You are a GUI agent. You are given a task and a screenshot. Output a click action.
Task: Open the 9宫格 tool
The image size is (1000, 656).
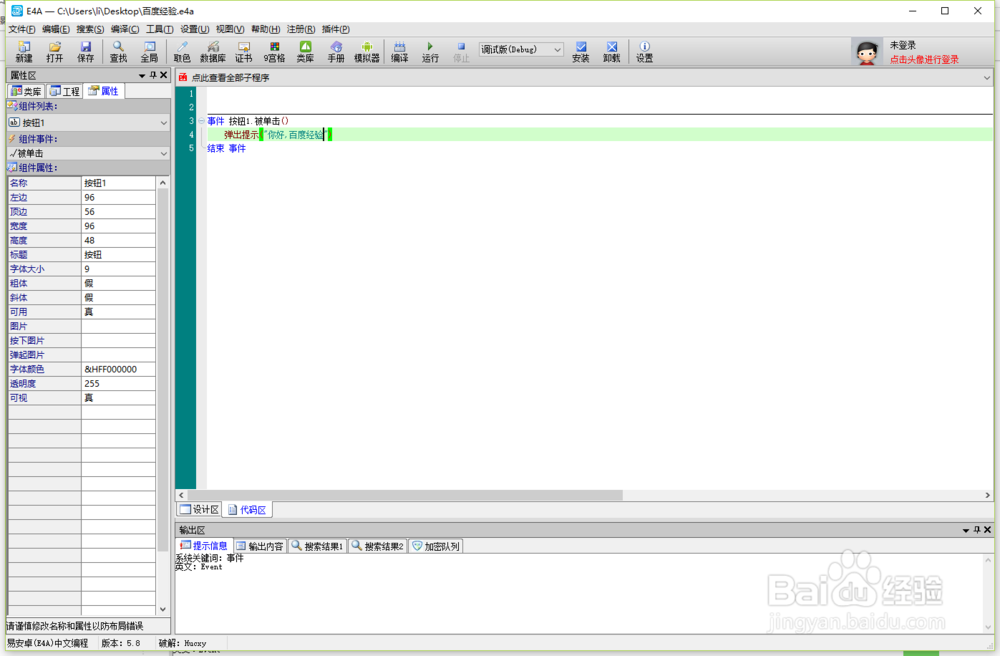274,52
